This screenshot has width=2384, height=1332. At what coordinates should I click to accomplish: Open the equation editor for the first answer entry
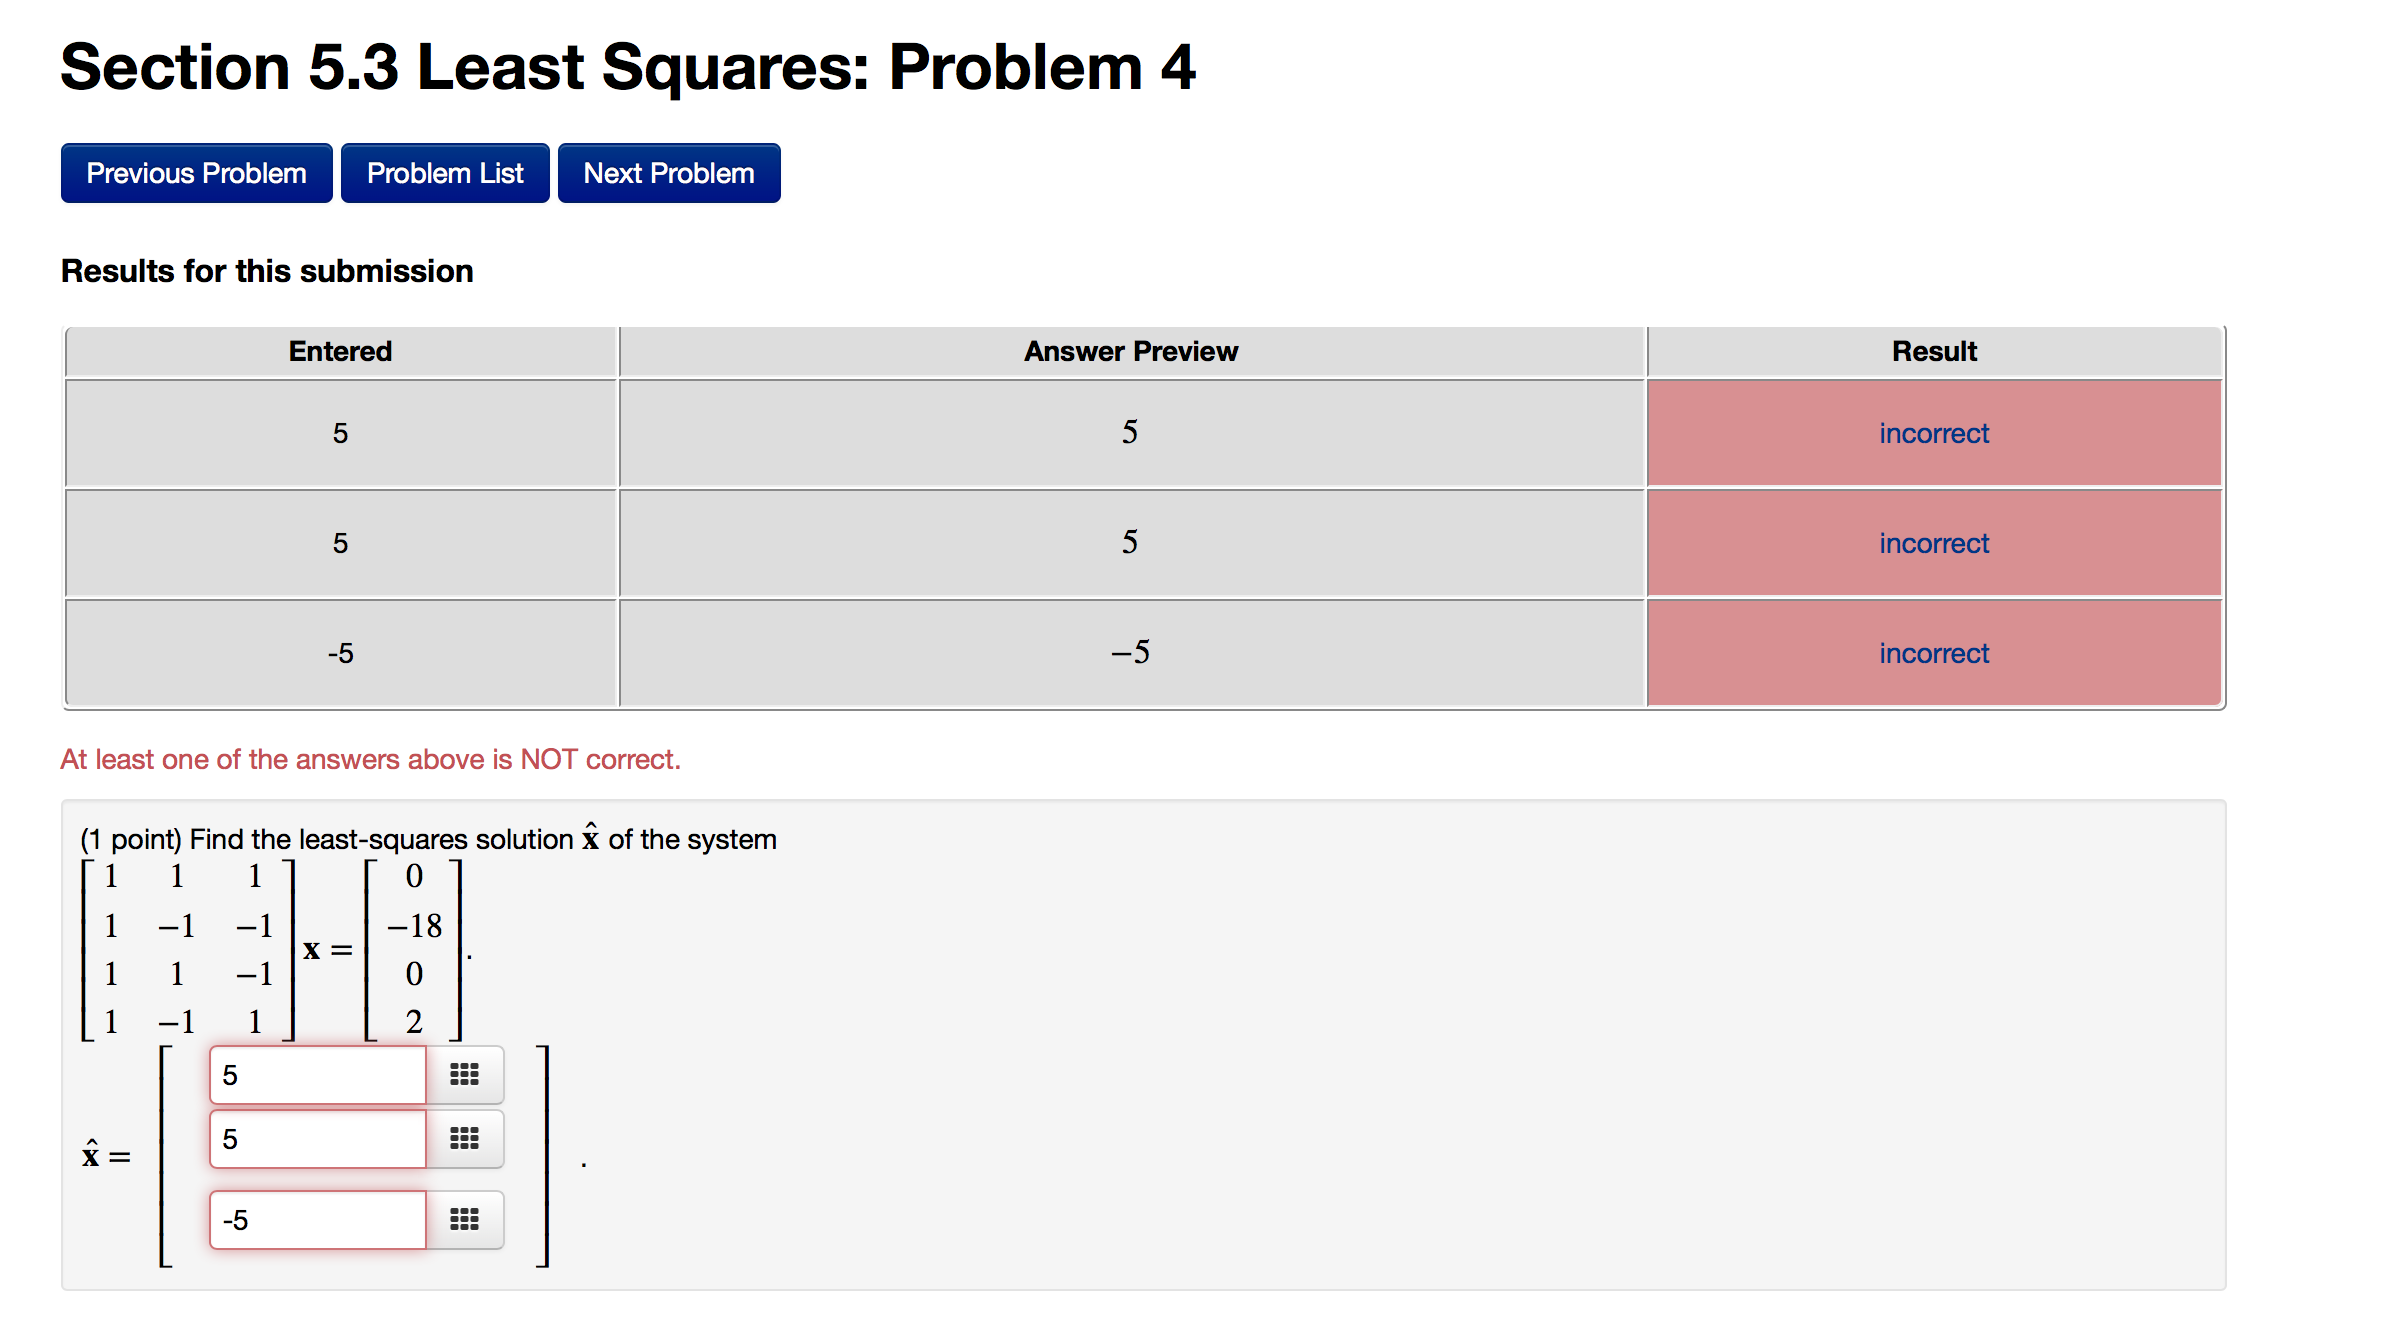466,1075
